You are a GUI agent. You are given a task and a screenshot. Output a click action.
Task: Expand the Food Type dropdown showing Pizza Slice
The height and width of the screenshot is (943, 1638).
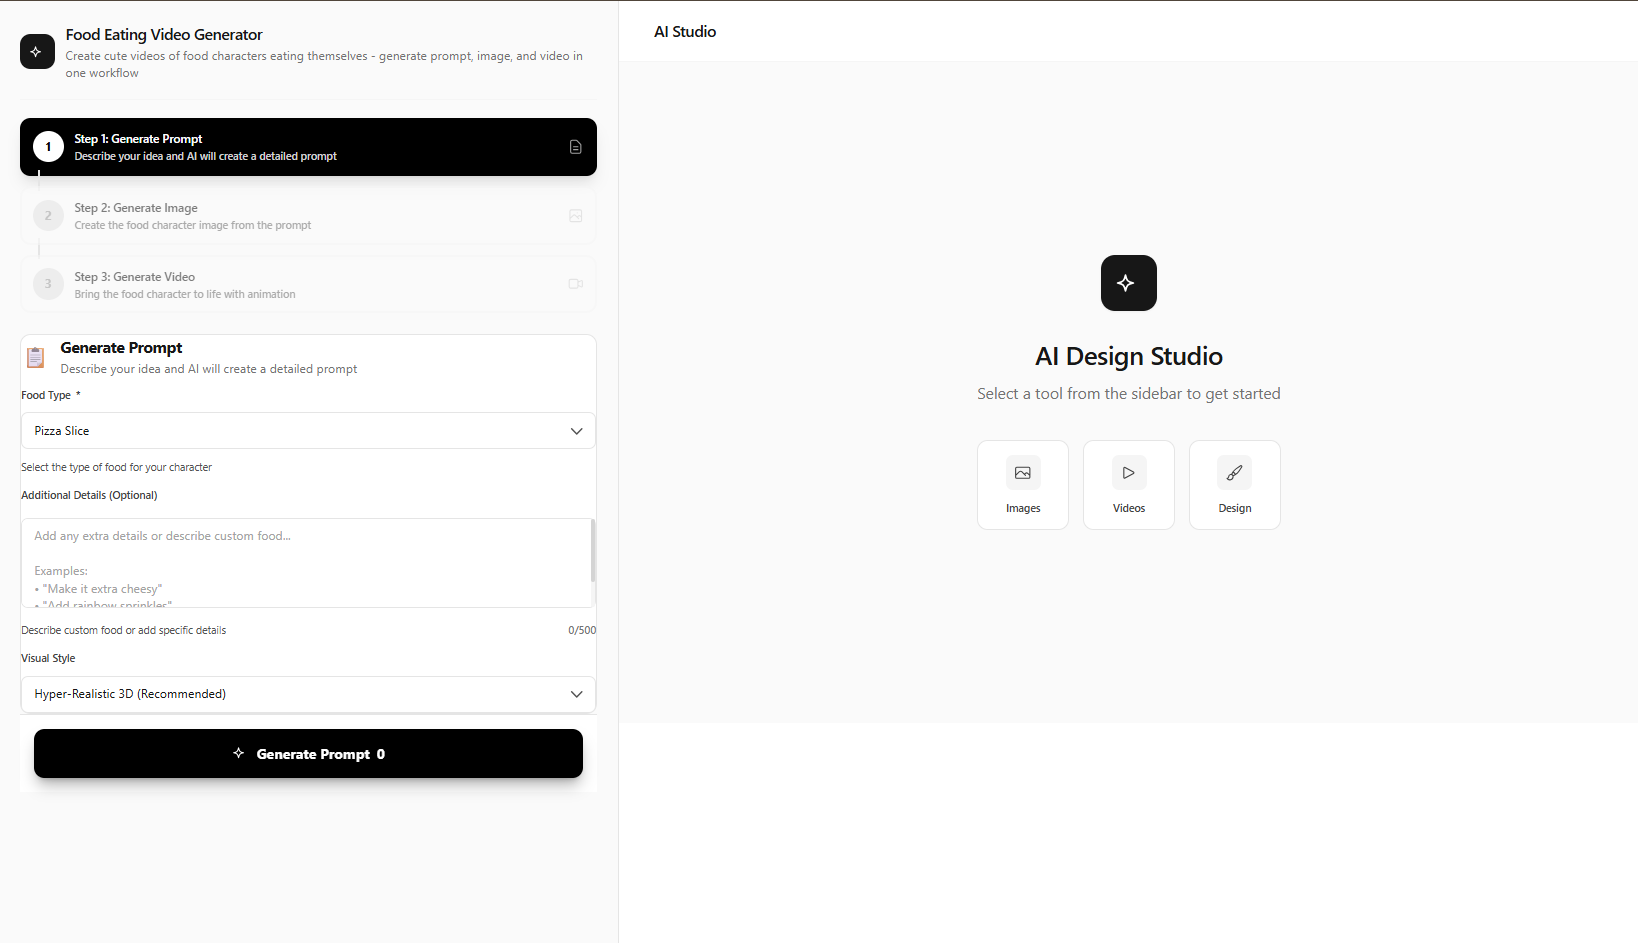pos(308,431)
